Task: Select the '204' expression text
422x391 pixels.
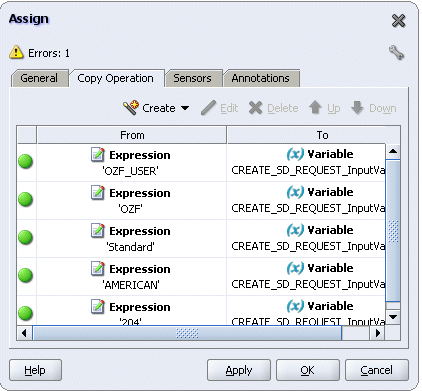Action: pyautogui.click(x=130, y=321)
